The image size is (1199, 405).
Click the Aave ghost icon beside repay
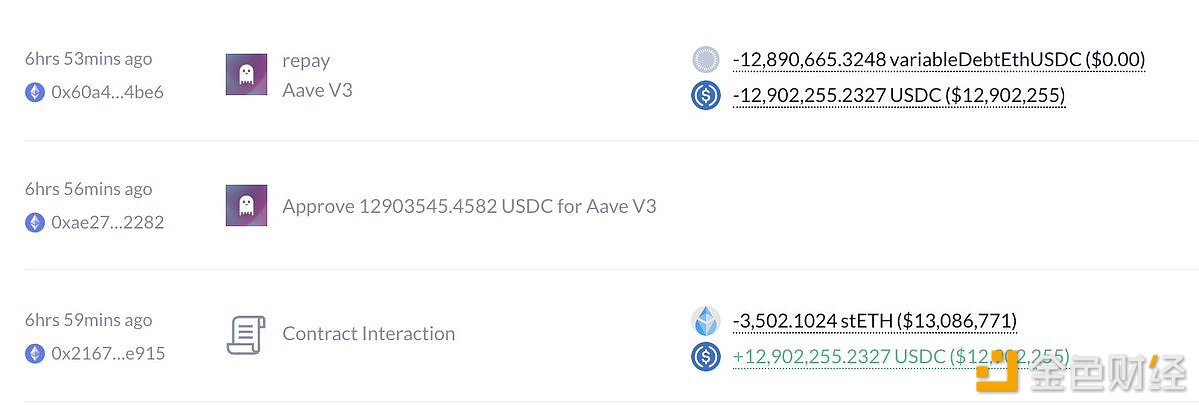[x=246, y=74]
